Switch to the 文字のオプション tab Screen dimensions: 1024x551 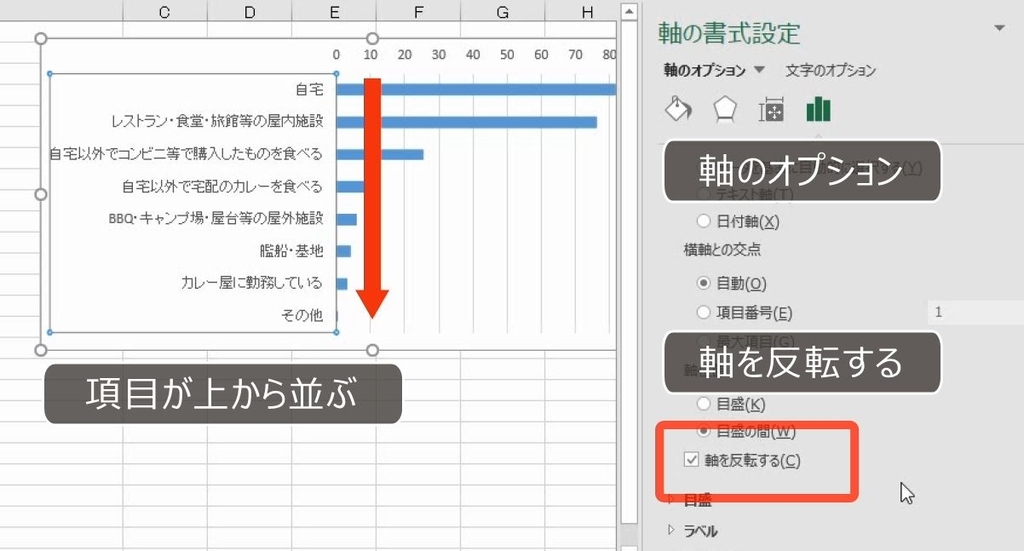(830, 70)
